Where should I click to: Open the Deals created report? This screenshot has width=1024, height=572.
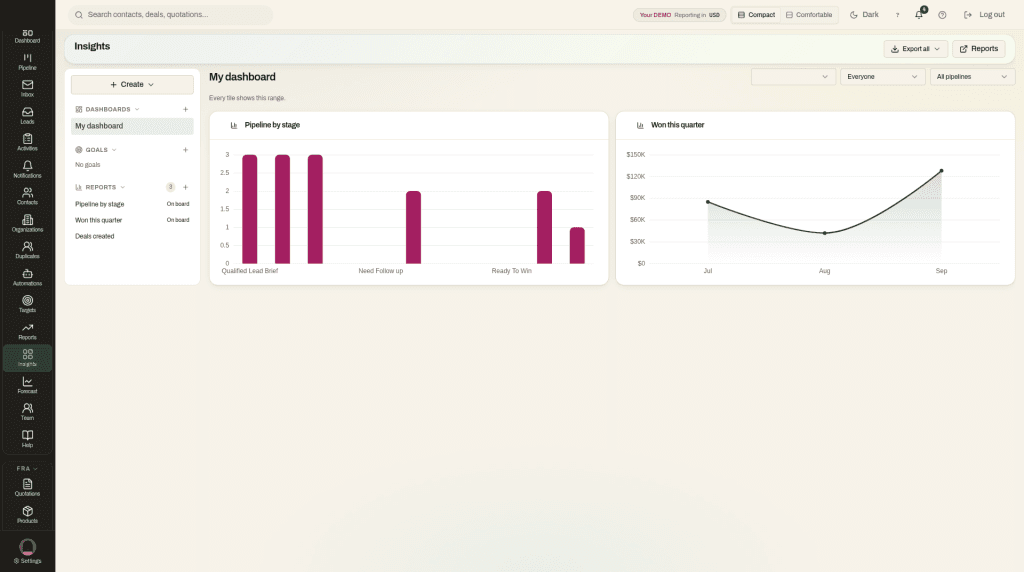coord(132,236)
